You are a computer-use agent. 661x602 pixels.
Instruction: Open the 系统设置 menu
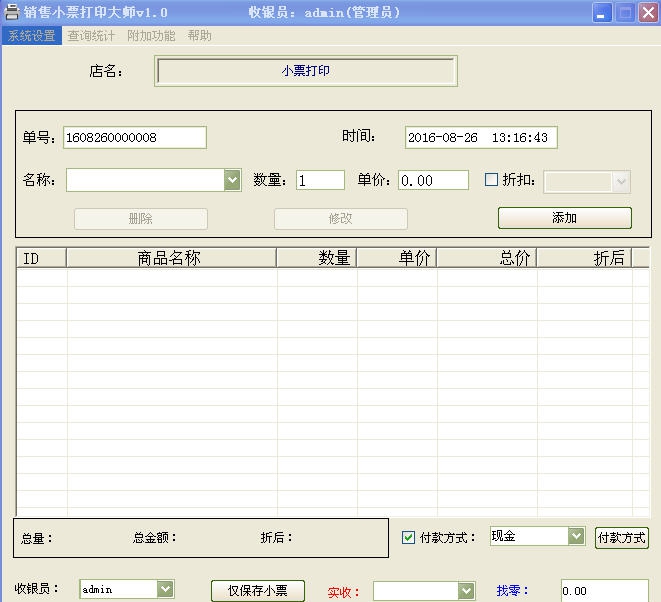pyautogui.click(x=32, y=36)
